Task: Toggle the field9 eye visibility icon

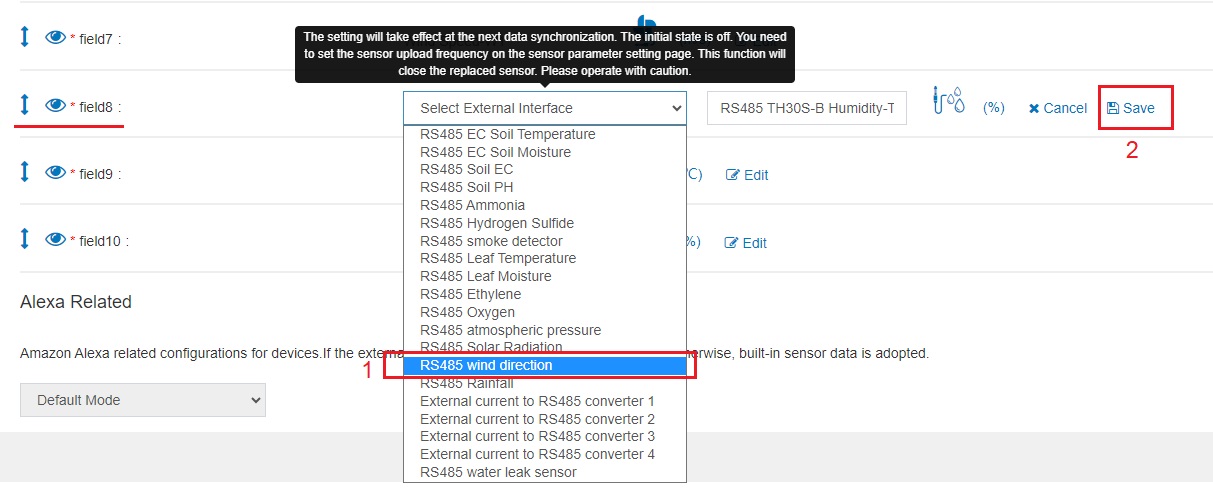Action: point(55,172)
